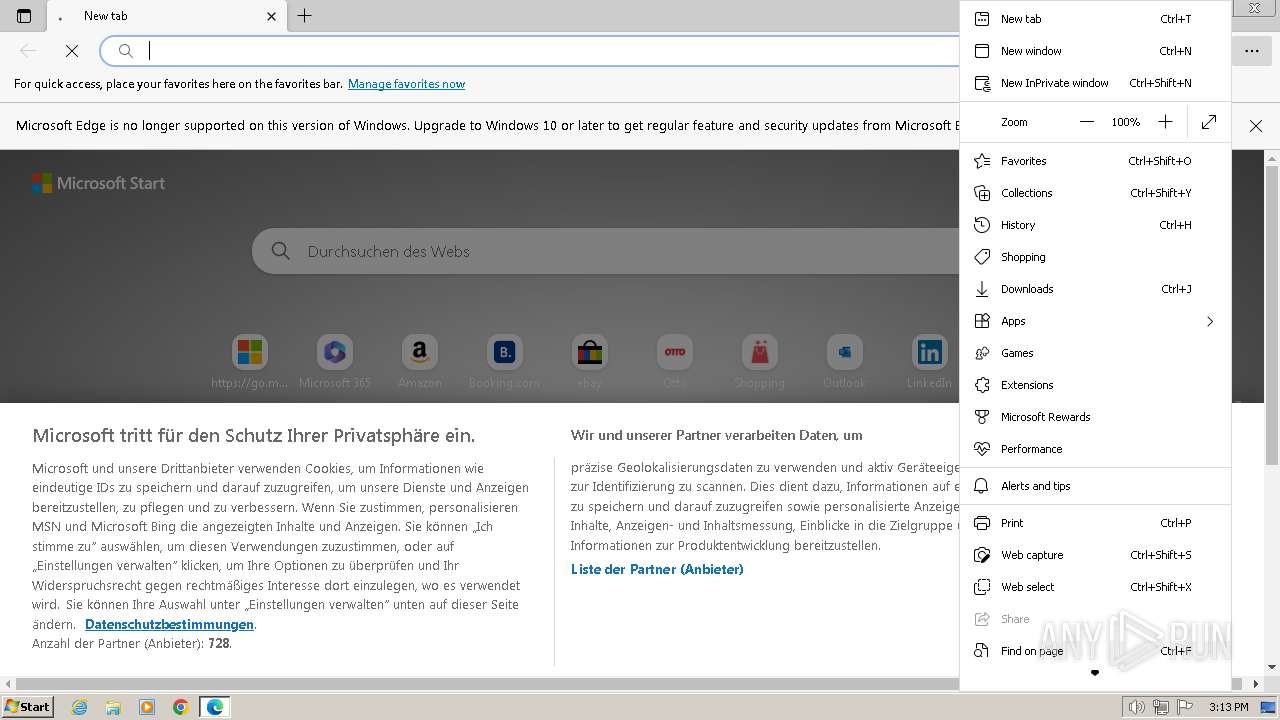Open the Microsoft 365 quick link tile
This screenshot has height=720, width=1280.
[335, 361]
